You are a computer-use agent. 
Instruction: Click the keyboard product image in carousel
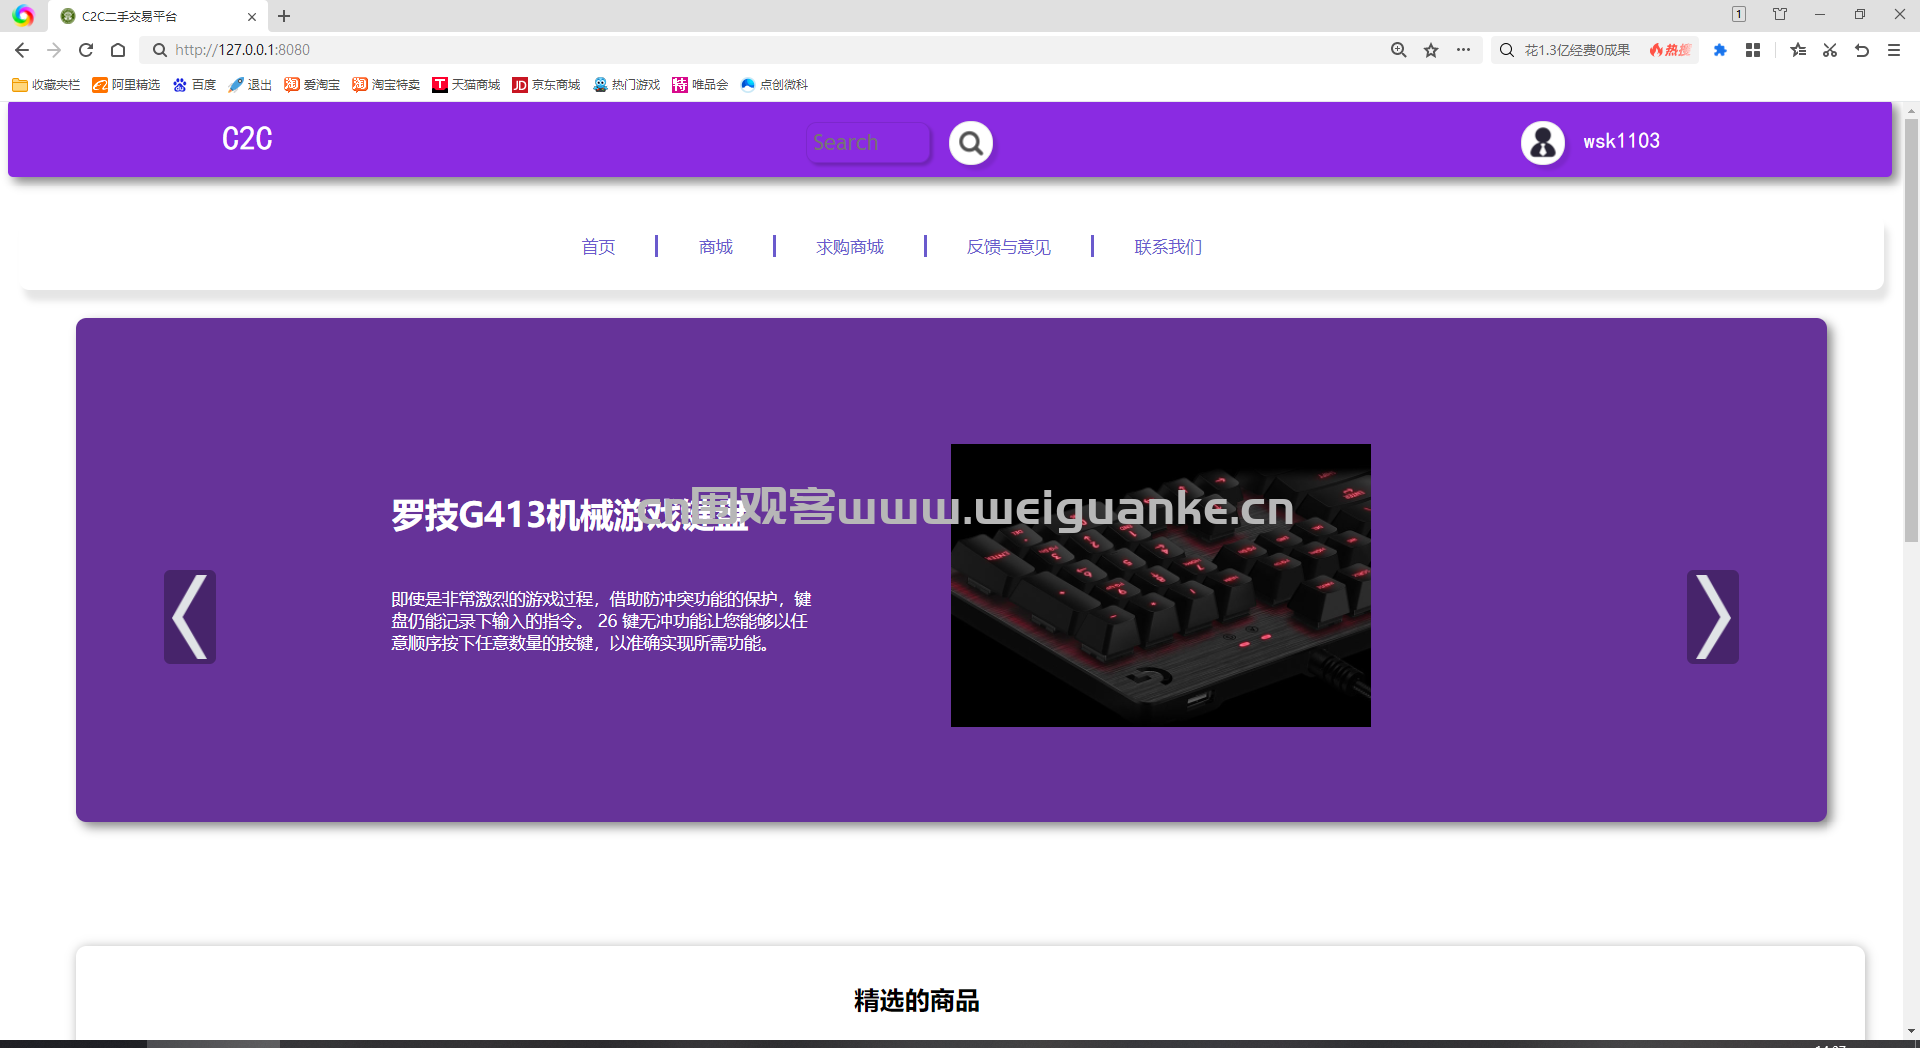[x=1160, y=585]
